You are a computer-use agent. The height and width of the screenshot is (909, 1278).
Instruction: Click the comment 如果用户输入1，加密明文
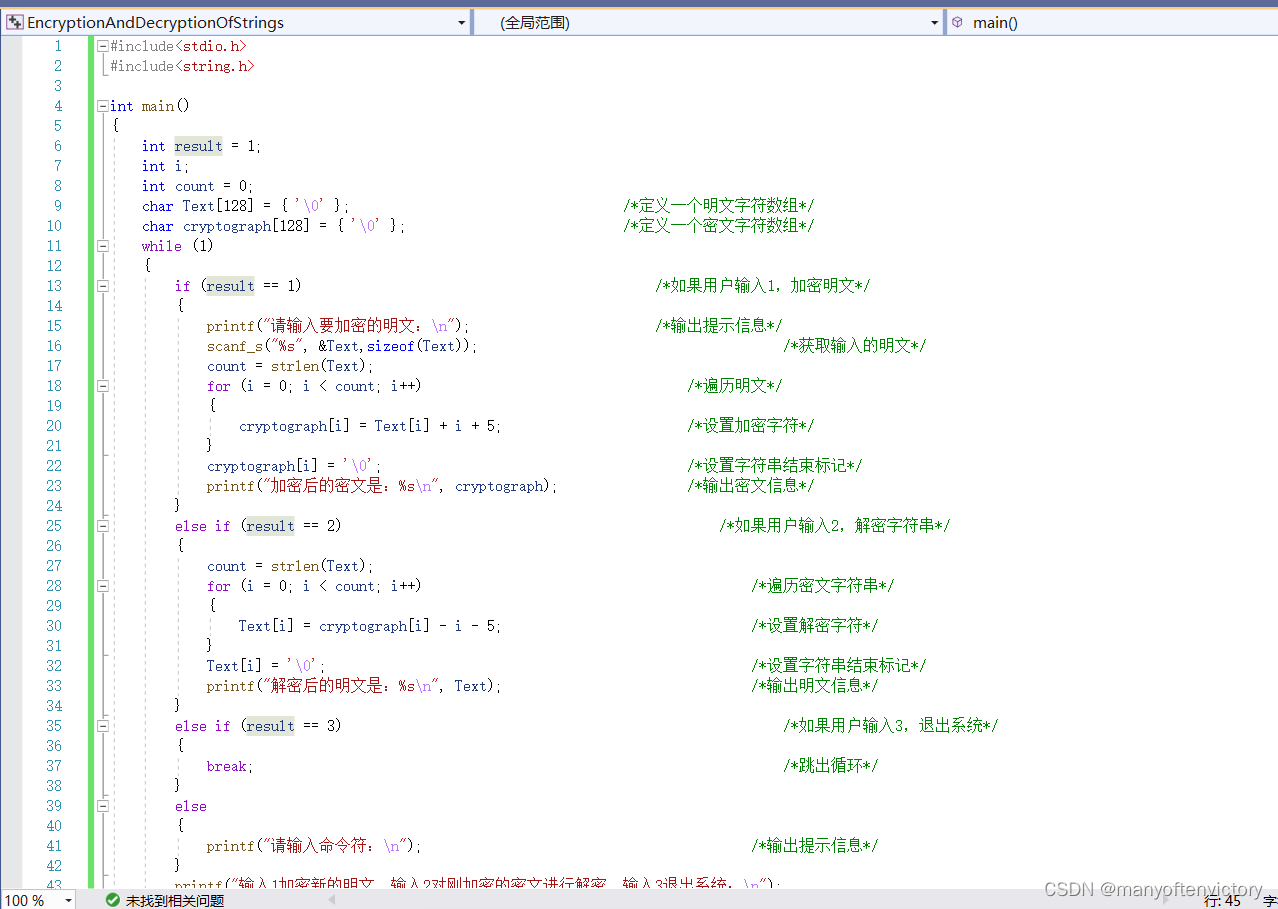point(762,286)
